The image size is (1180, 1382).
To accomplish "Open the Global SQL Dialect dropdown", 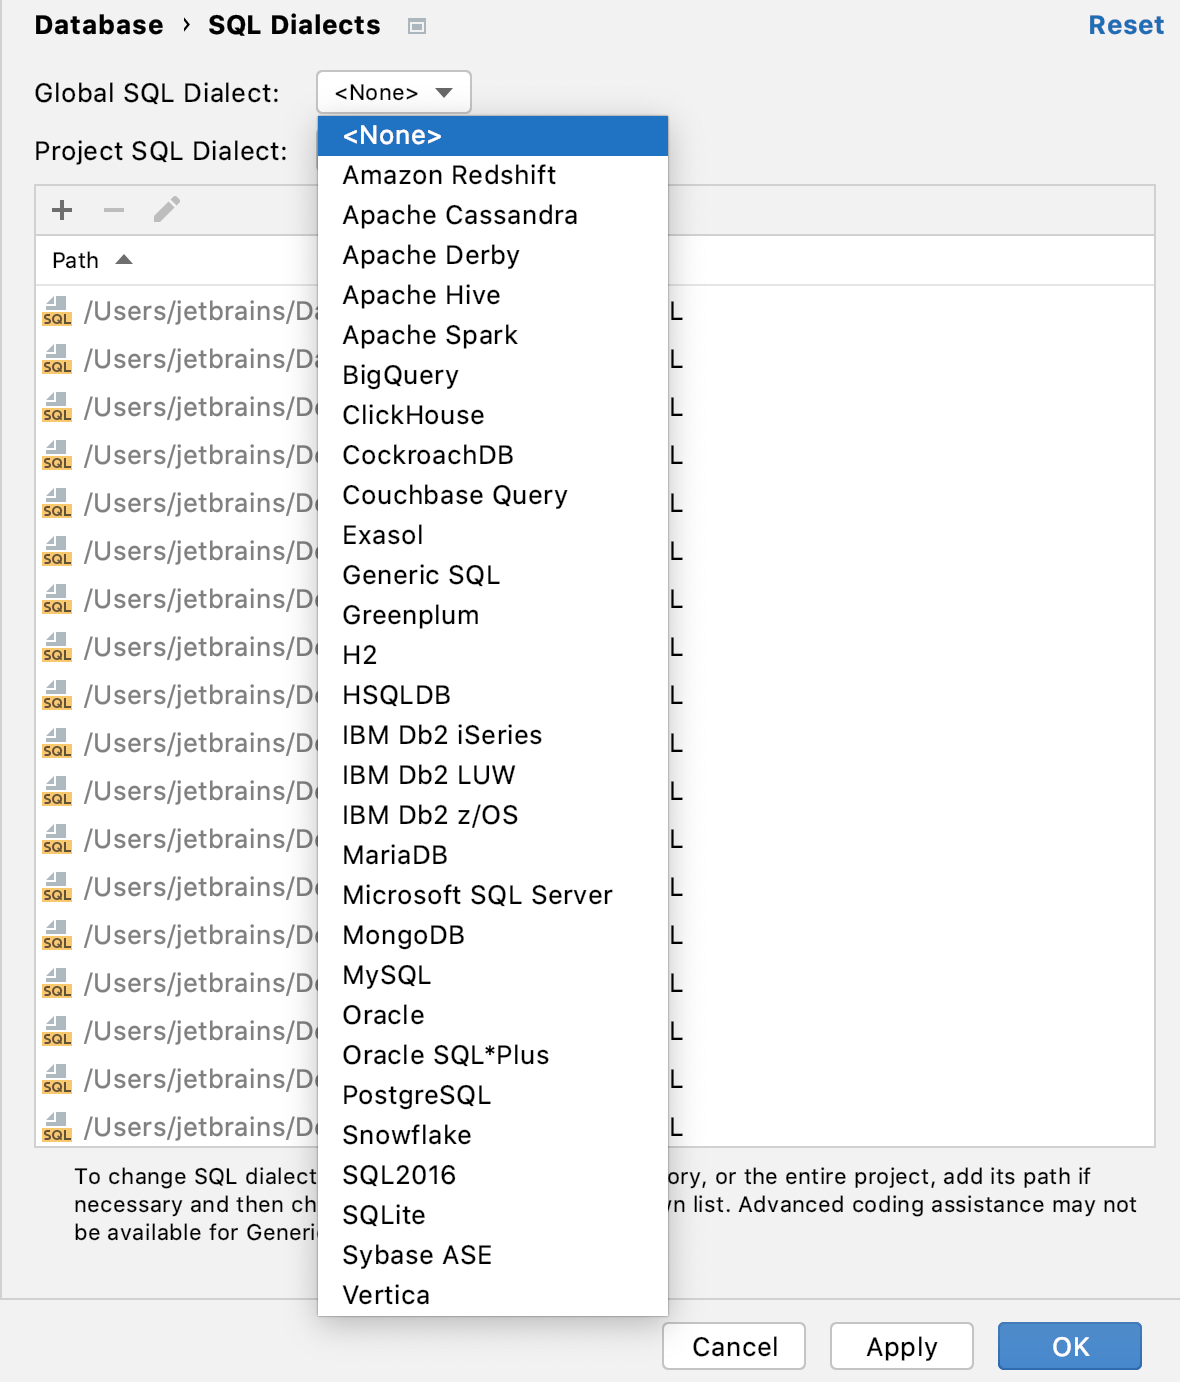I will pyautogui.click(x=393, y=92).
